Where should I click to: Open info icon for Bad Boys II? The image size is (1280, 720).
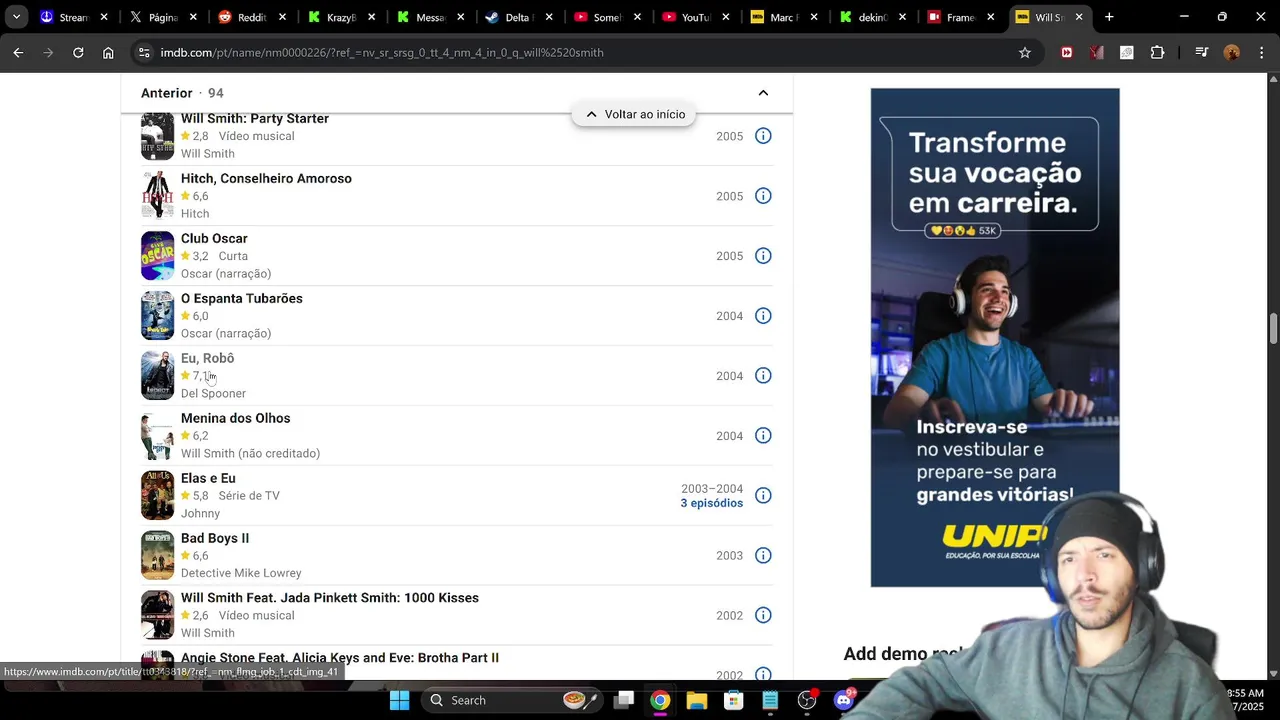click(x=763, y=556)
